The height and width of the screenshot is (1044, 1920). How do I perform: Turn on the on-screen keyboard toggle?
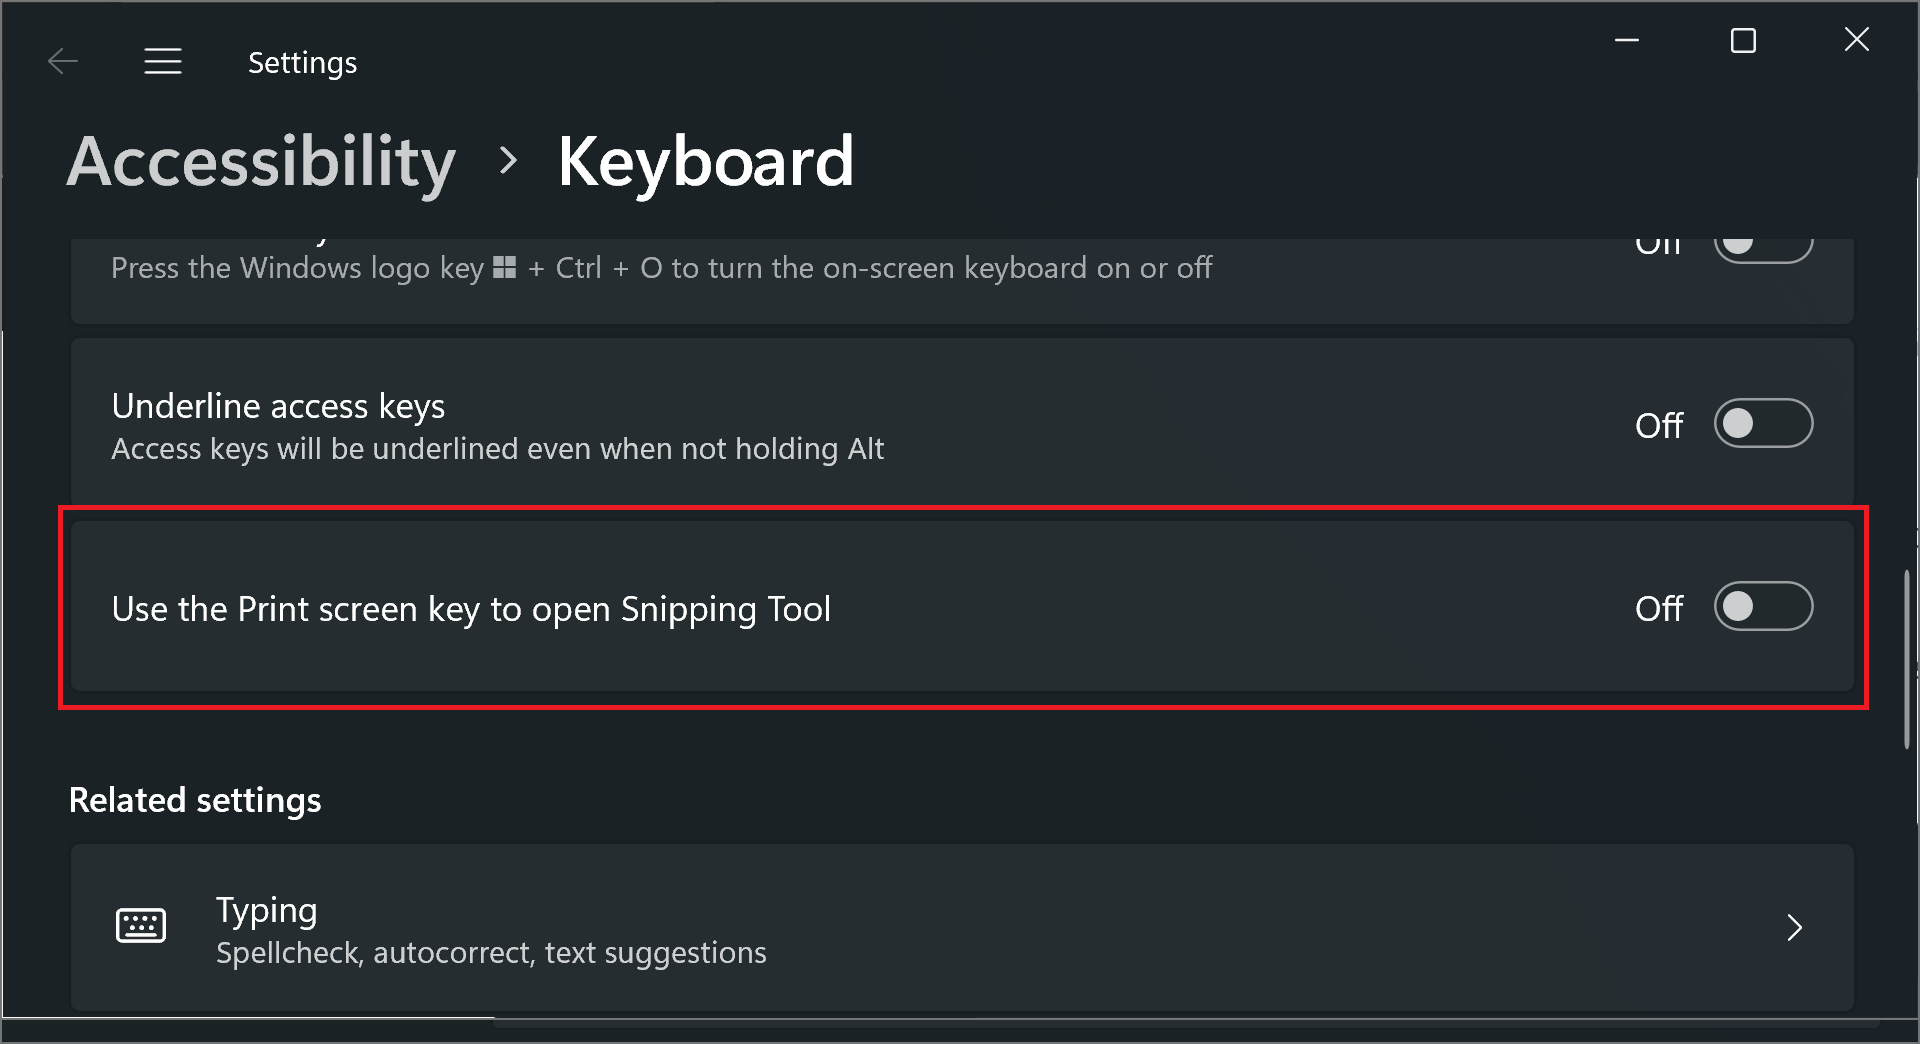click(x=1763, y=243)
